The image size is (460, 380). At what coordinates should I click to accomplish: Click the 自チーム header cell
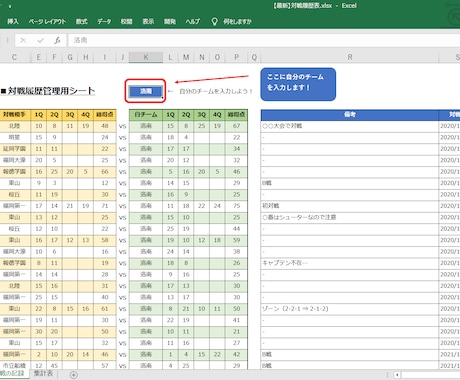click(x=146, y=115)
